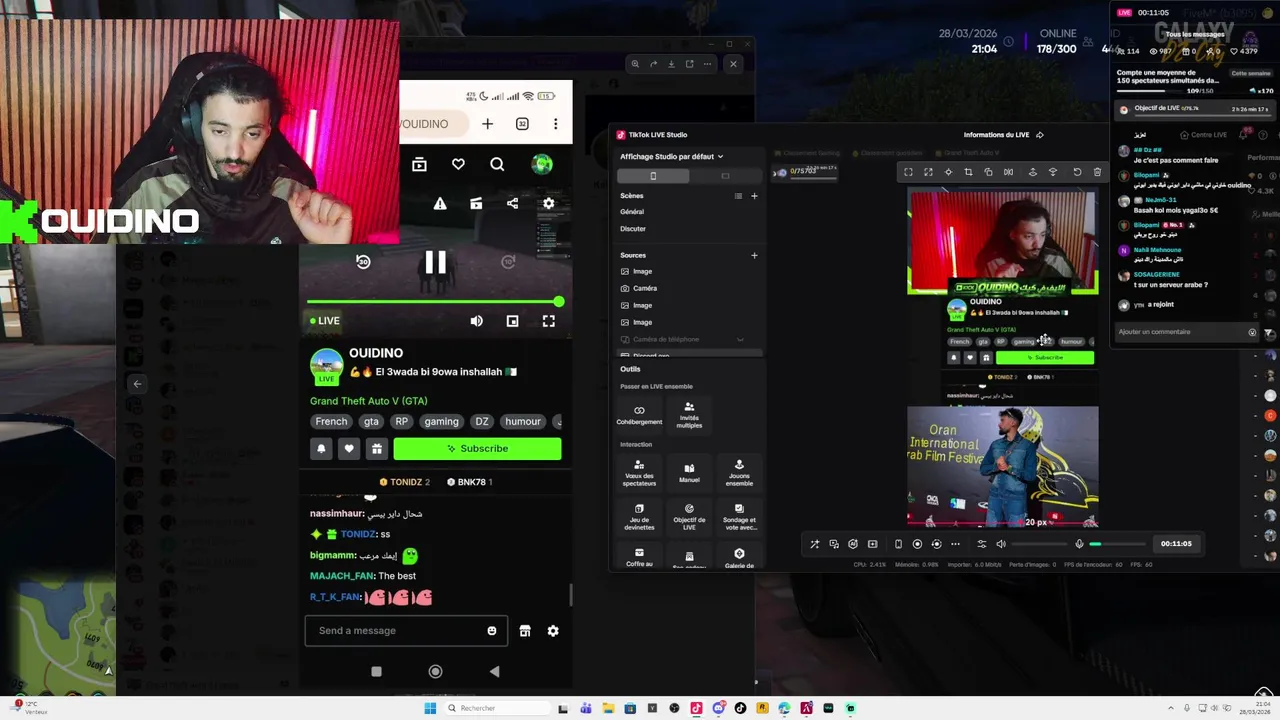Open the phone browser three-dot menu
This screenshot has height=720, width=1280.
[x=556, y=124]
